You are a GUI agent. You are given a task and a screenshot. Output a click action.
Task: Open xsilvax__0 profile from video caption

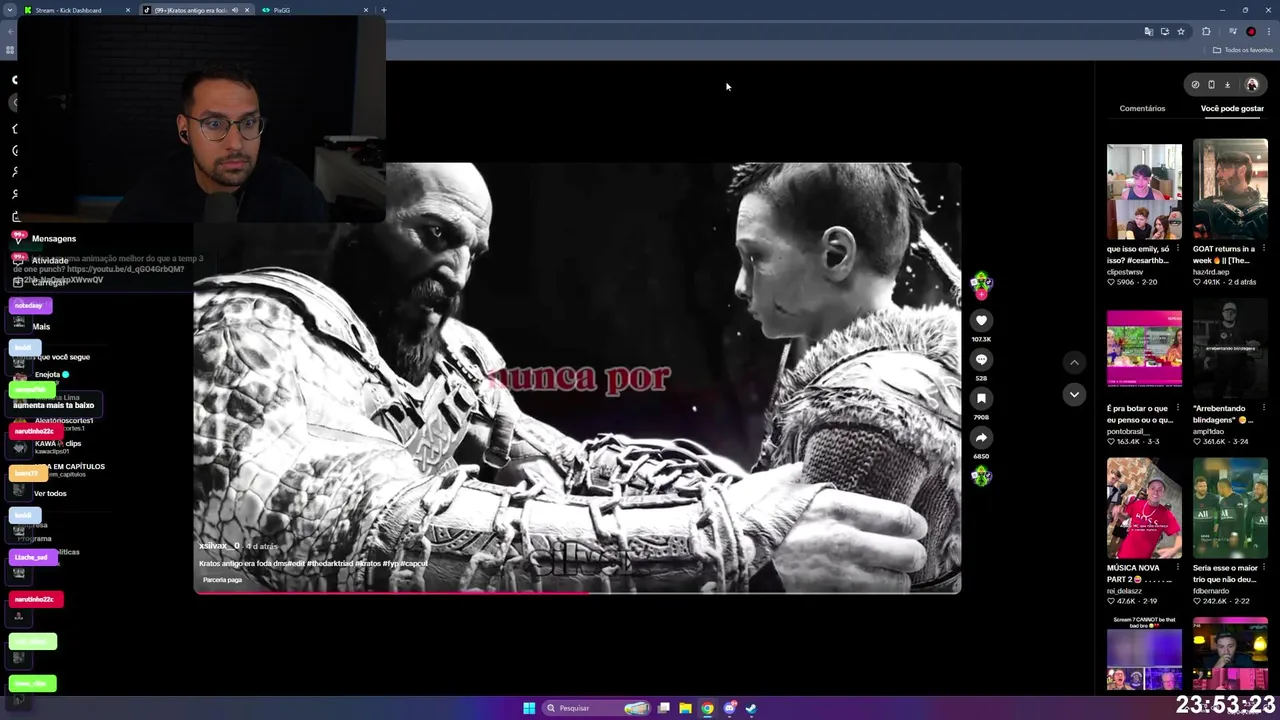(219, 546)
